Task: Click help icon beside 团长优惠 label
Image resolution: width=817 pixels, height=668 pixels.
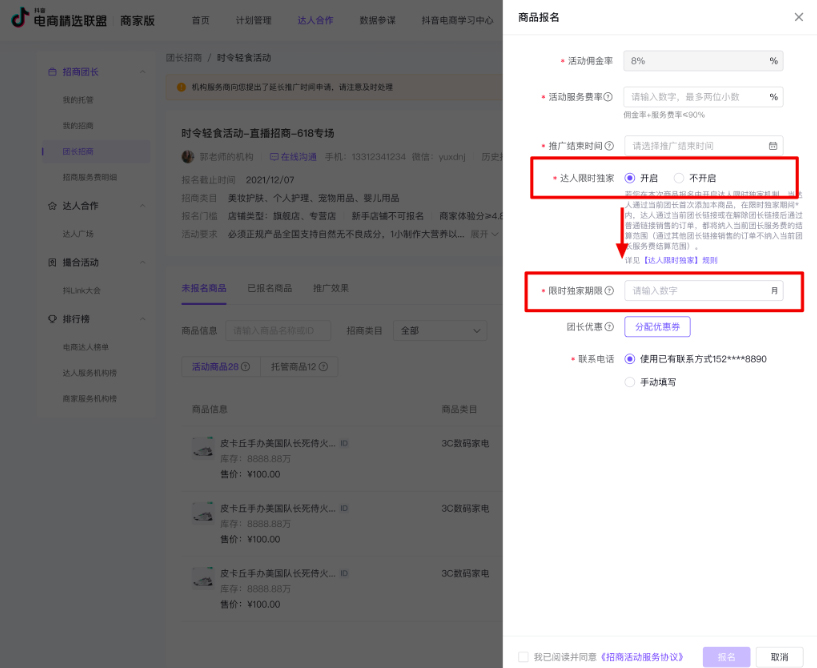Action: (x=610, y=327)
